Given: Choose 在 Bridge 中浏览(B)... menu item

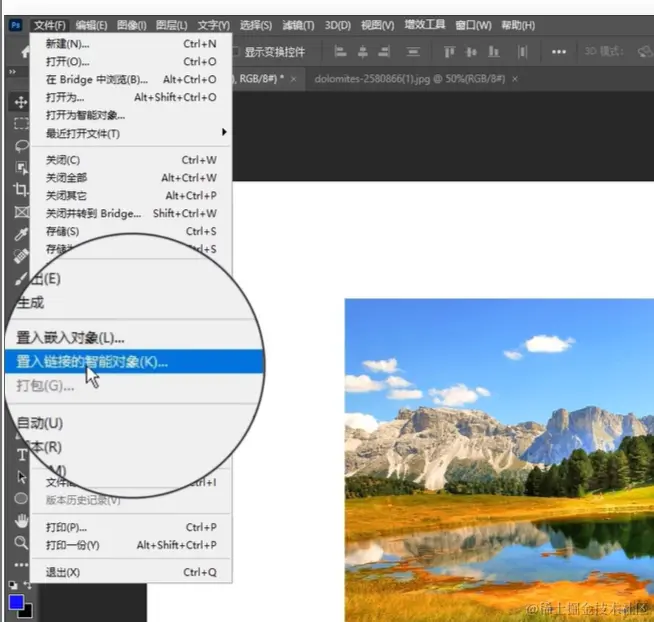Looking at the screenshot, I should pyautogui.click(x=131, y=79).
